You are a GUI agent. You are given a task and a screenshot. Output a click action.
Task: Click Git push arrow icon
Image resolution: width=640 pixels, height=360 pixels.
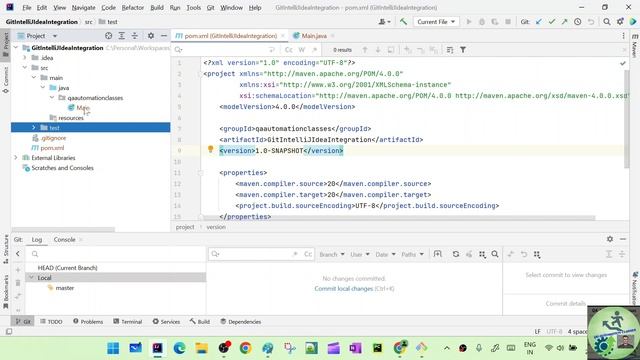[564, 22]
